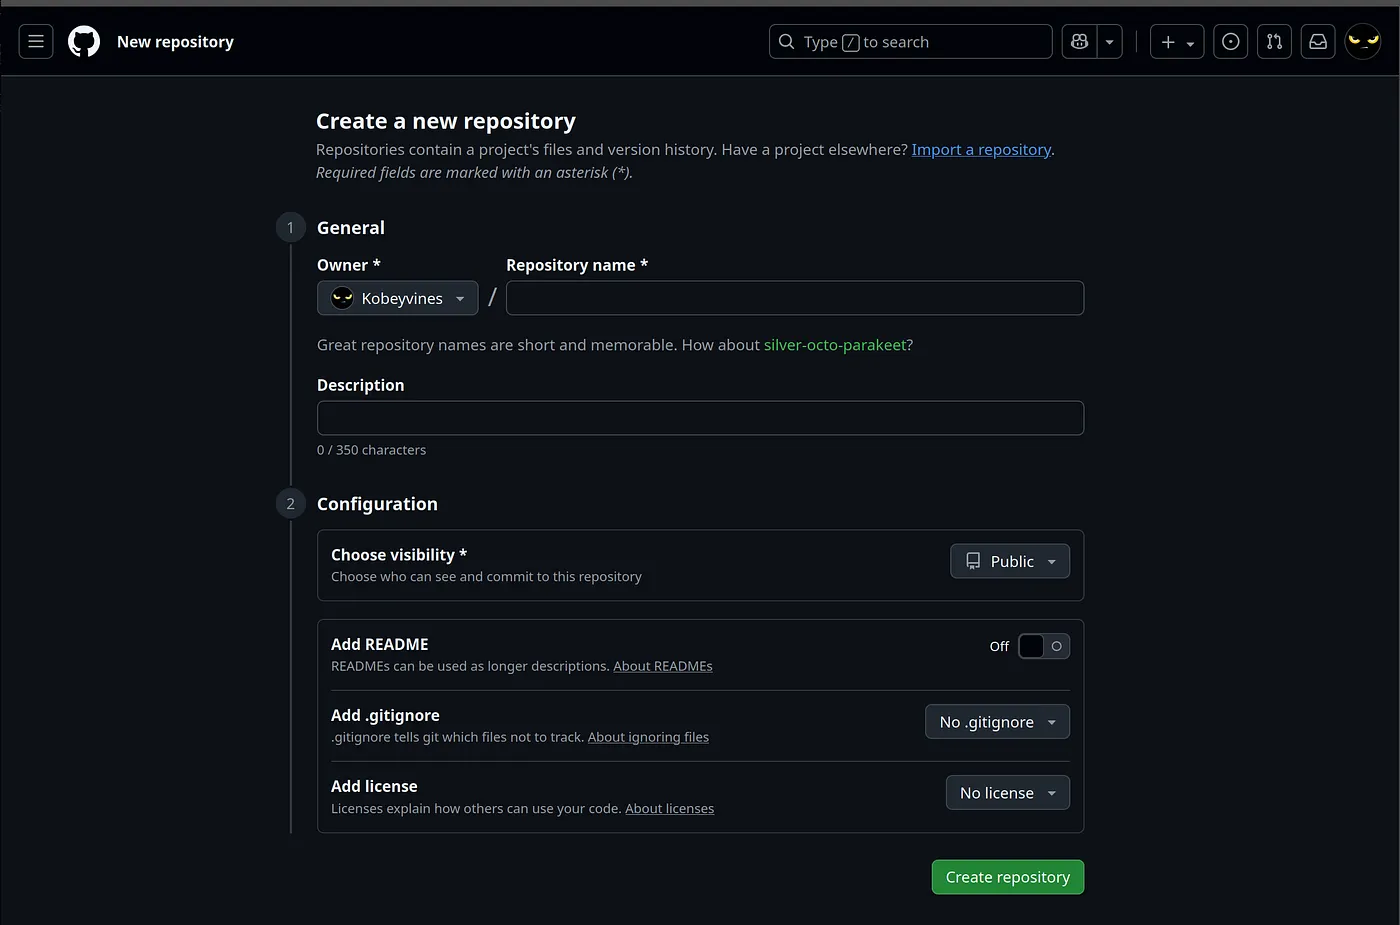The width and height of the screenshot is (1400, 925).
Task: View pull requests icon
Action: [1274, 42]
